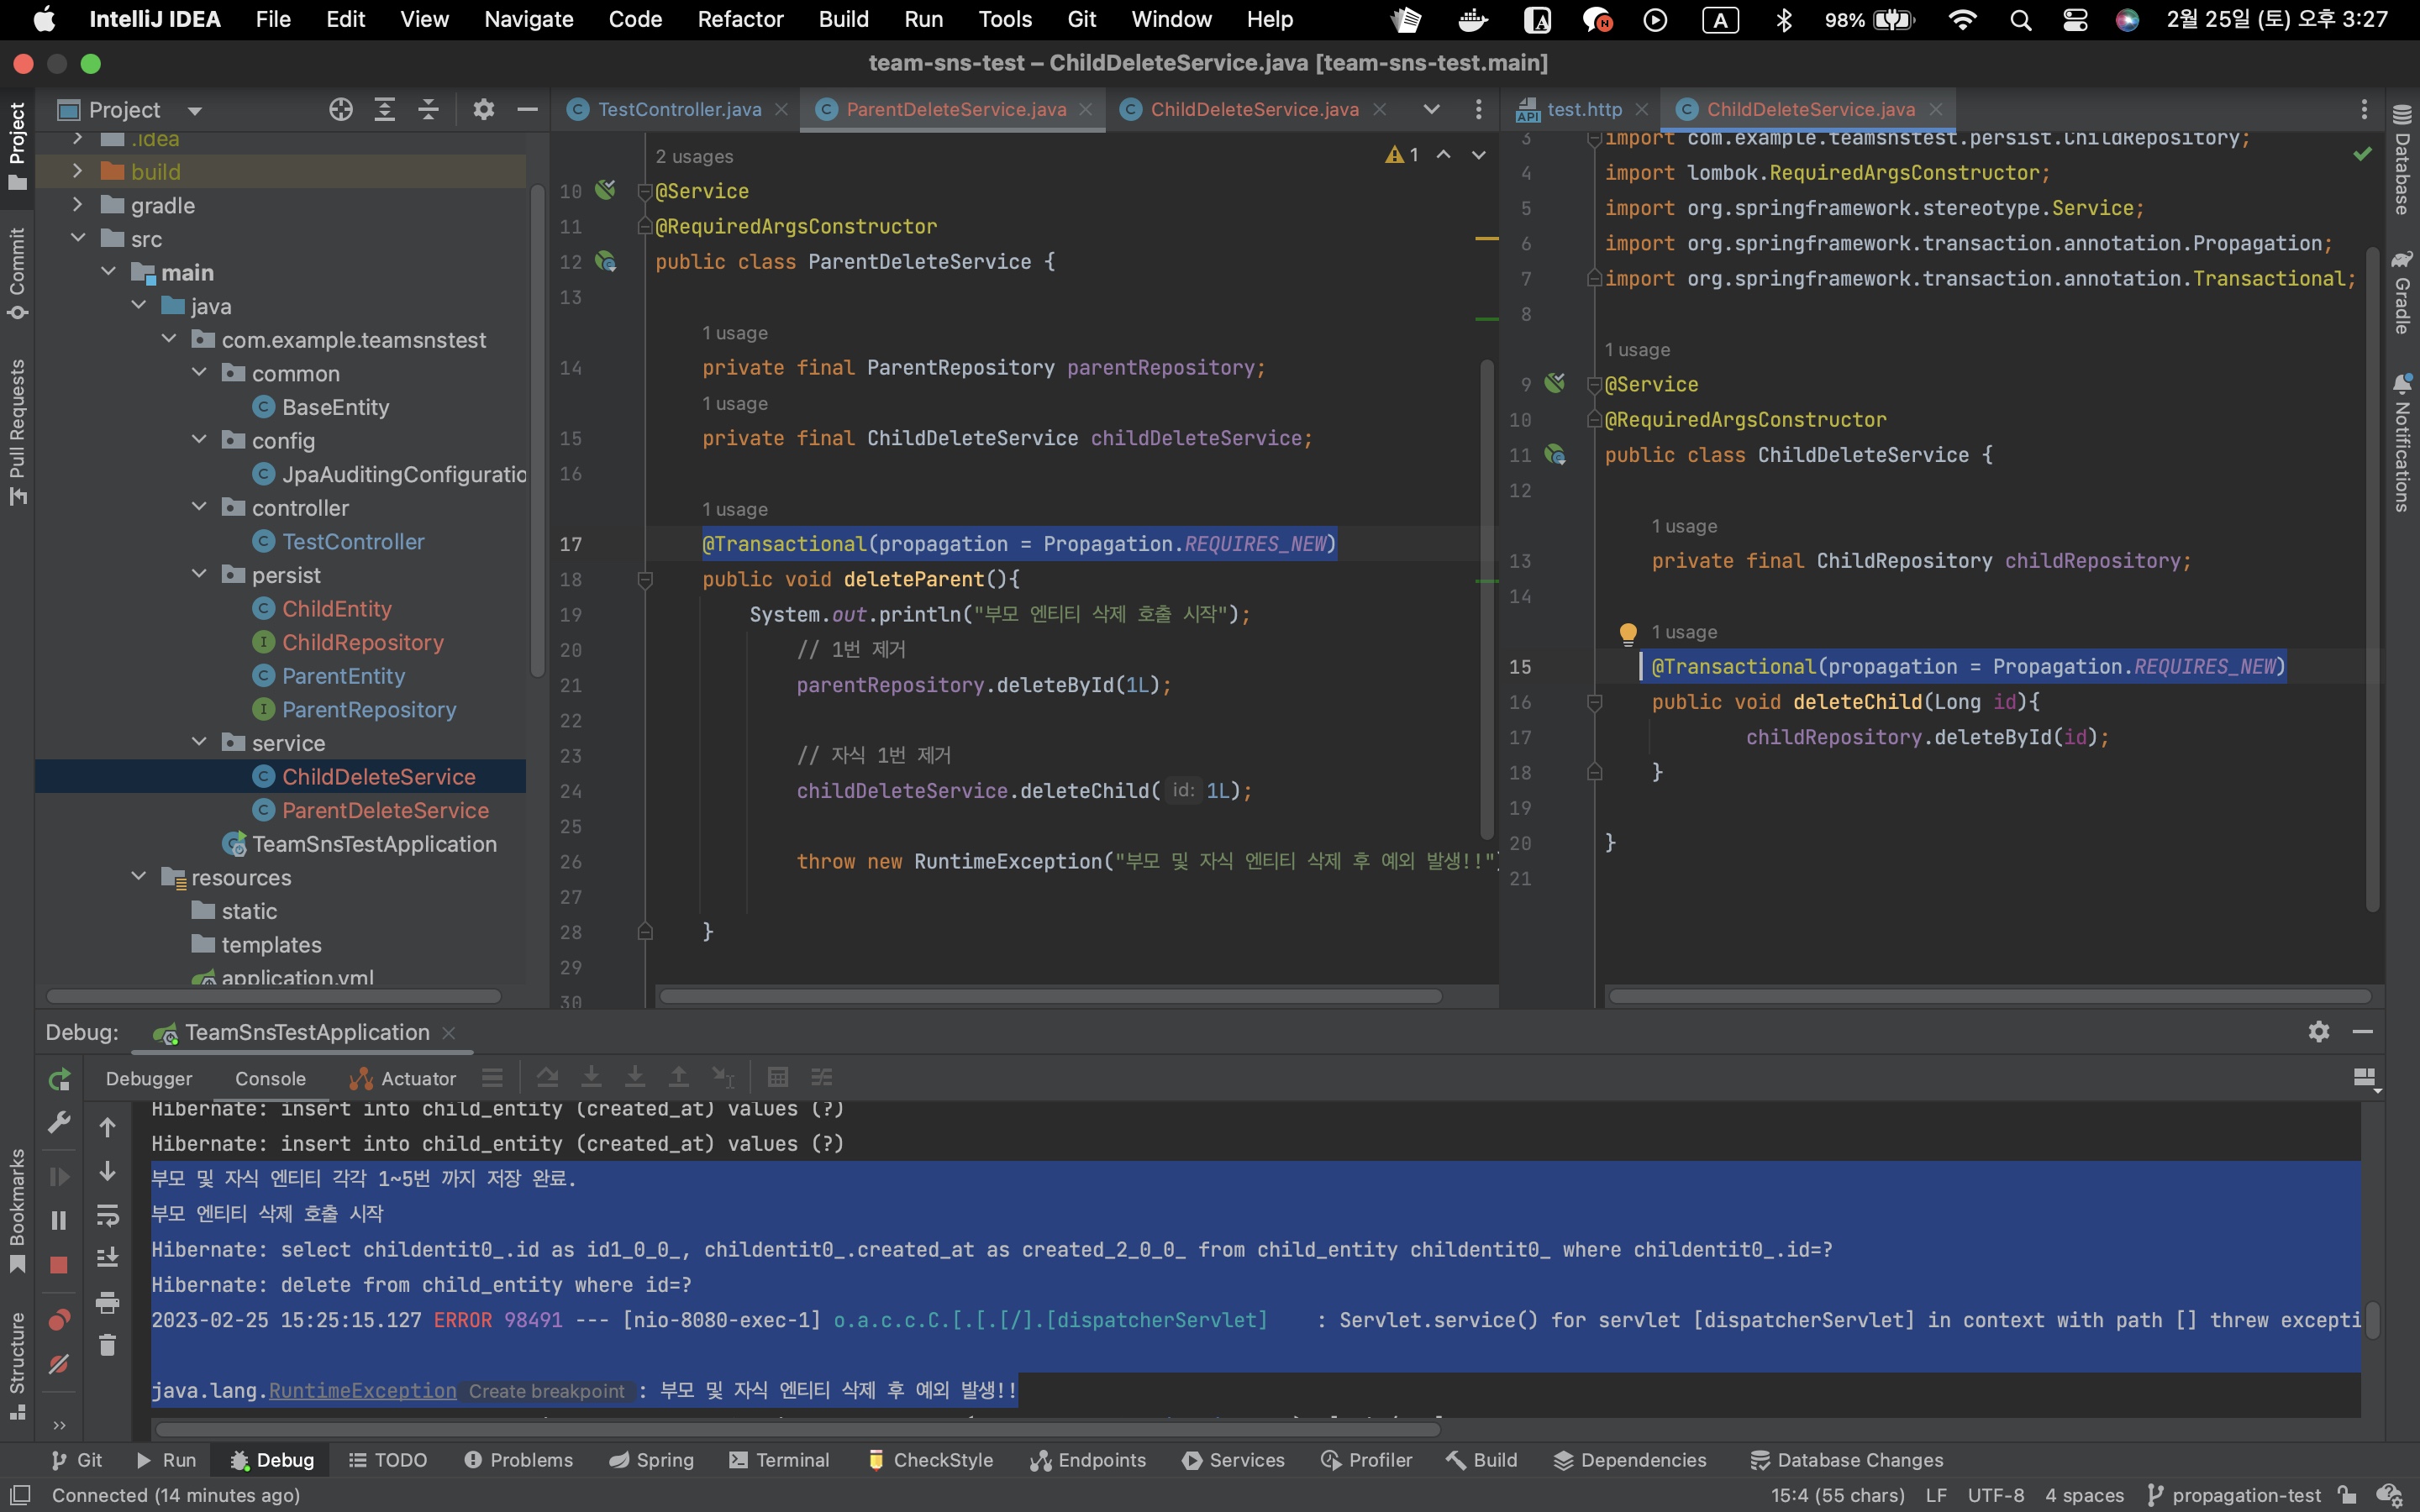Collapse the resources folder
The image size is (2420, 1512).
pos(139,876)
